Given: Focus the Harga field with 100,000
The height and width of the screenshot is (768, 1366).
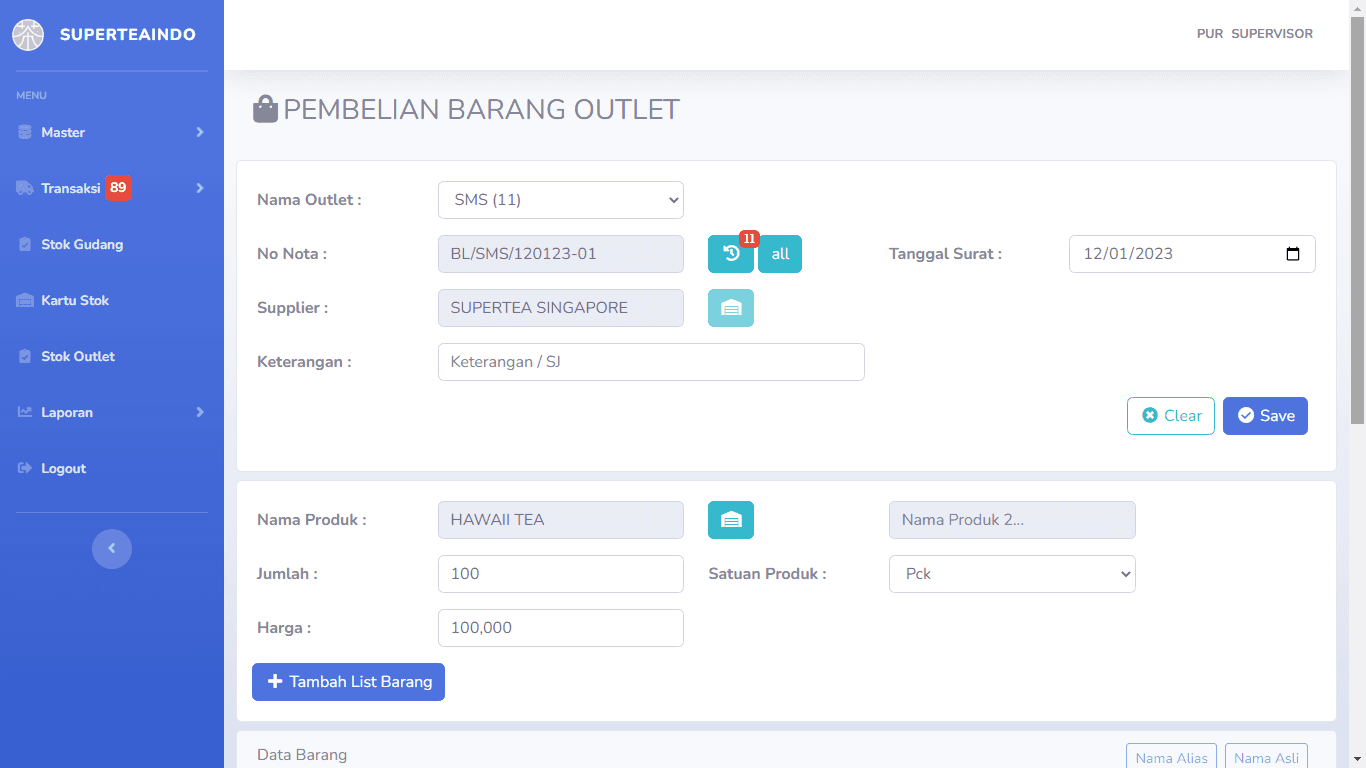Looking at the screenshot, I should click(561, 628).
